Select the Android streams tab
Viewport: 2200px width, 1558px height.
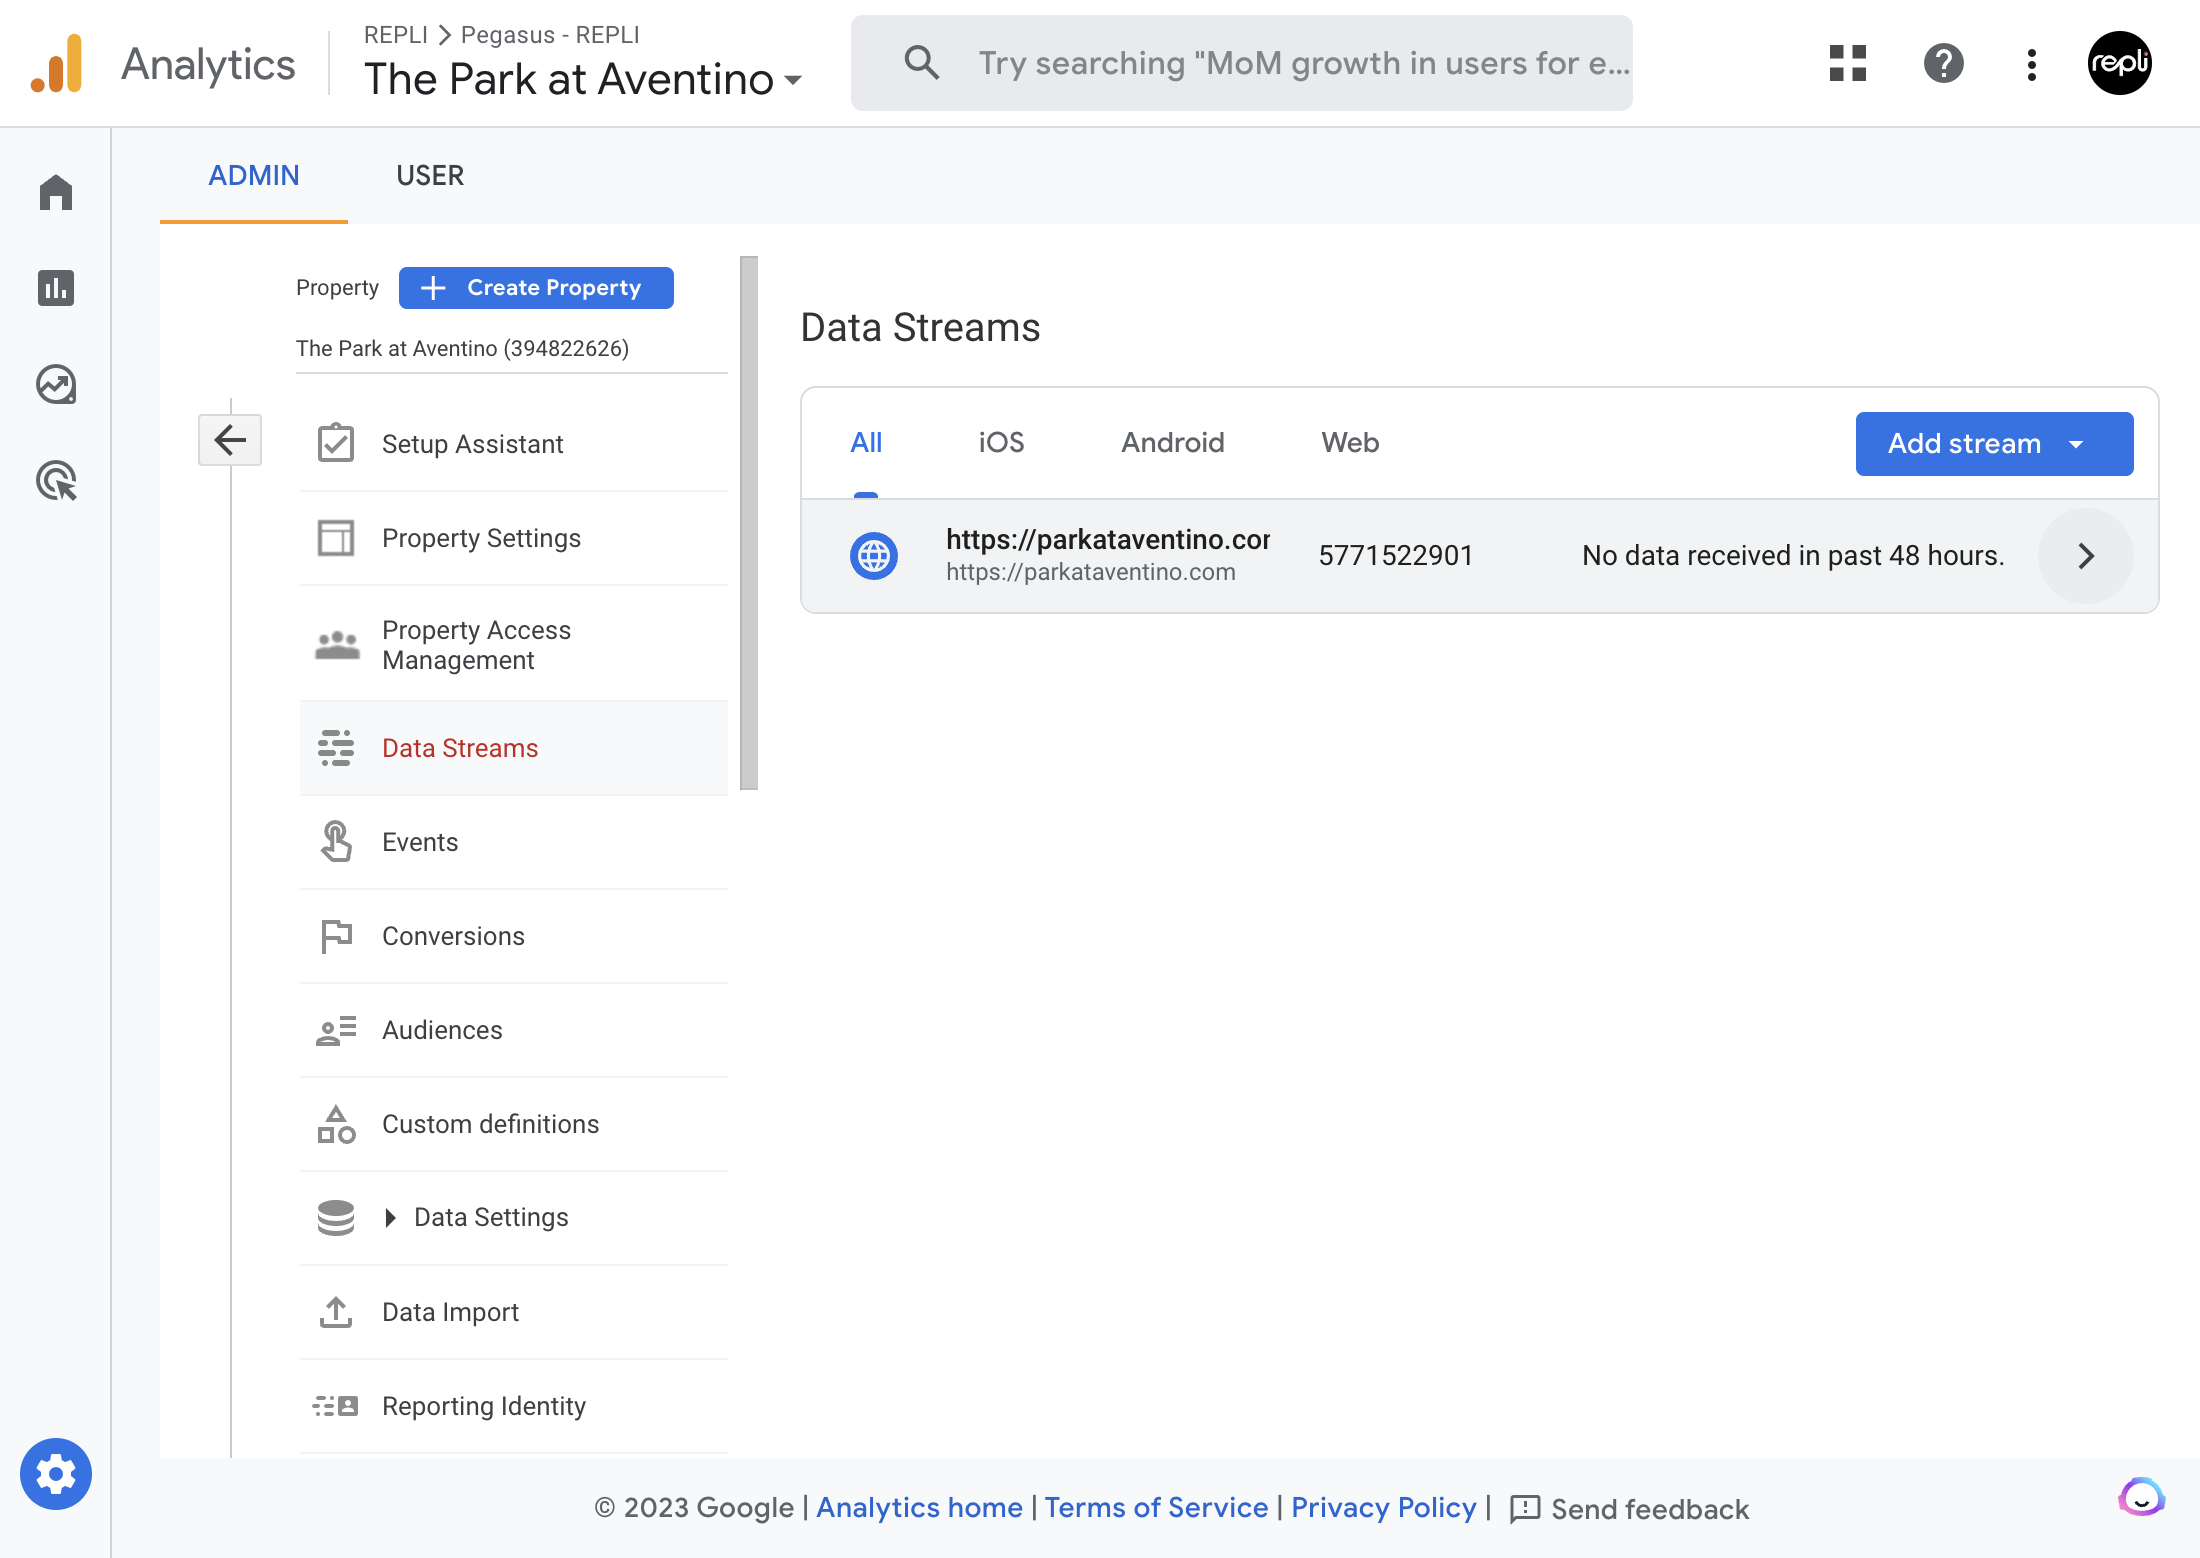(1172, 443)
